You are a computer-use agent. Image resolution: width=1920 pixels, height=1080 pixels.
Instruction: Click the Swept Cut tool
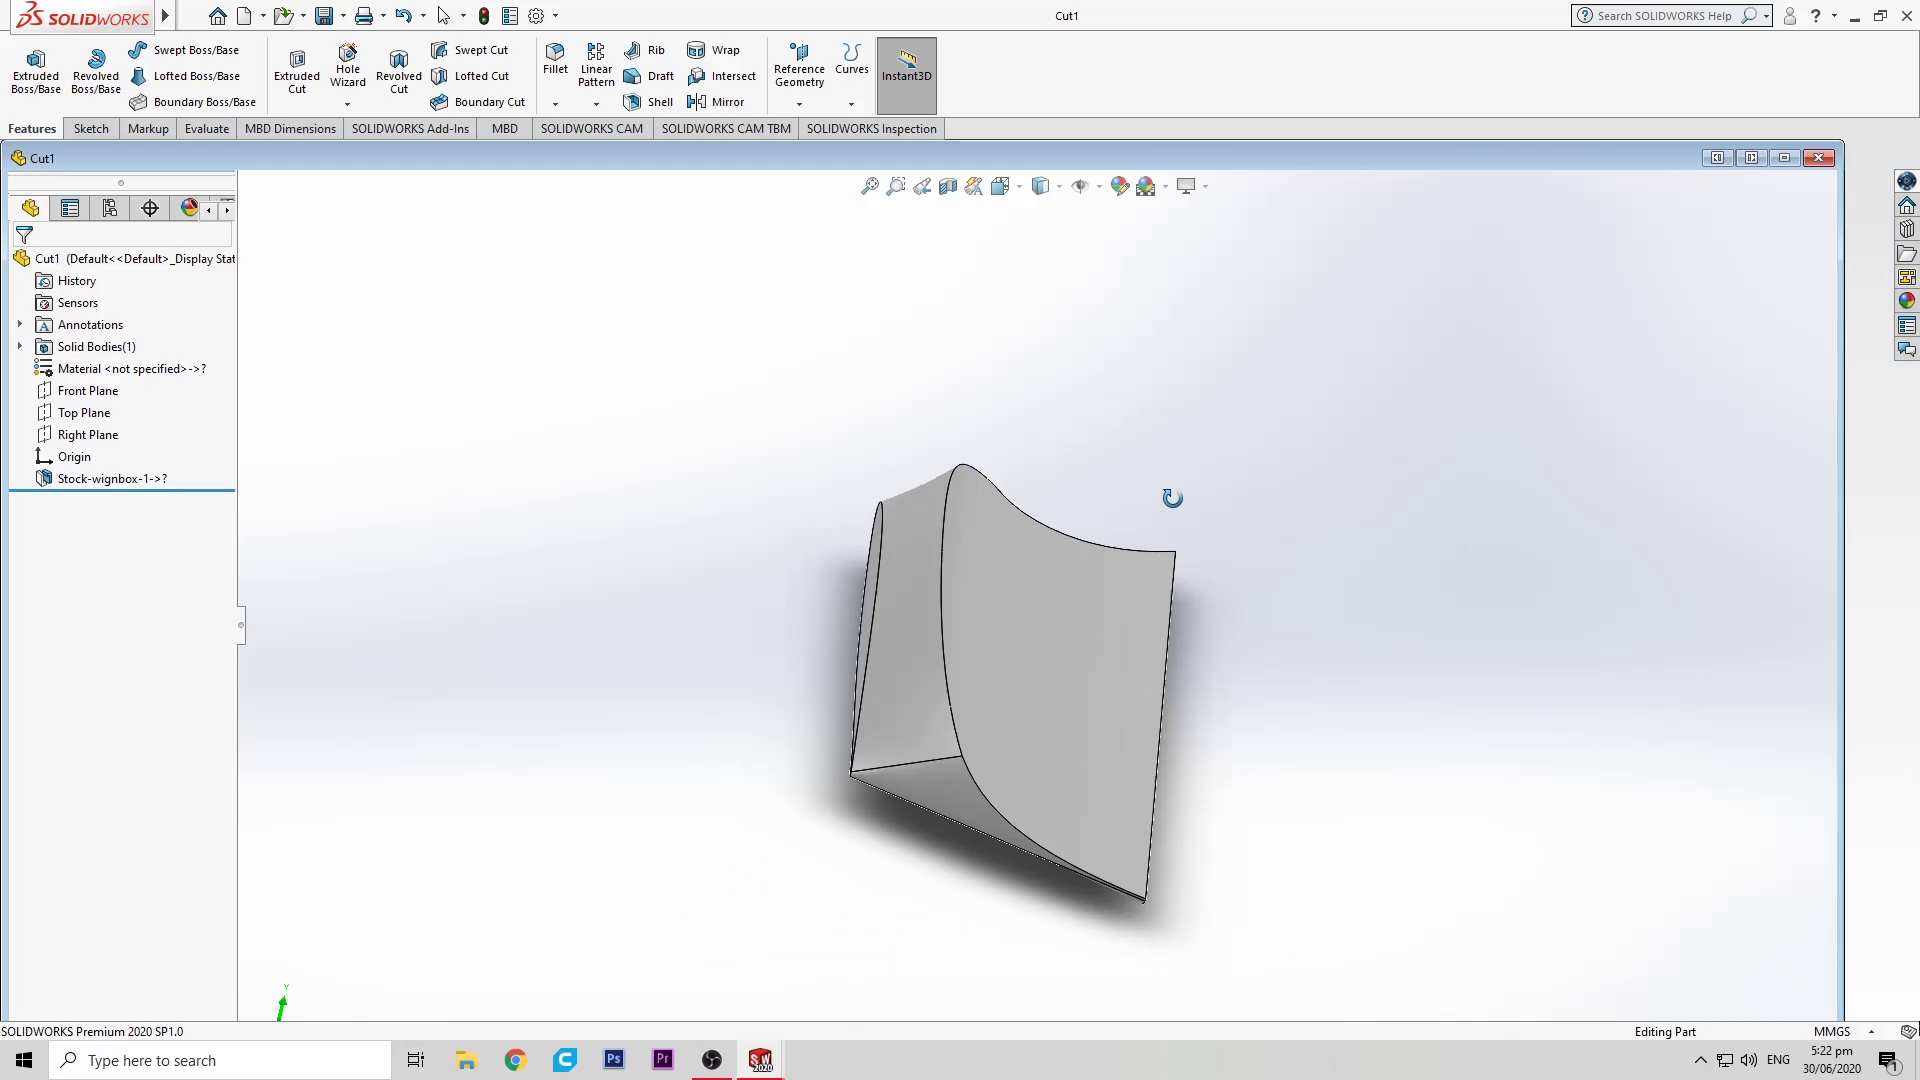click(x=469, y=50)
